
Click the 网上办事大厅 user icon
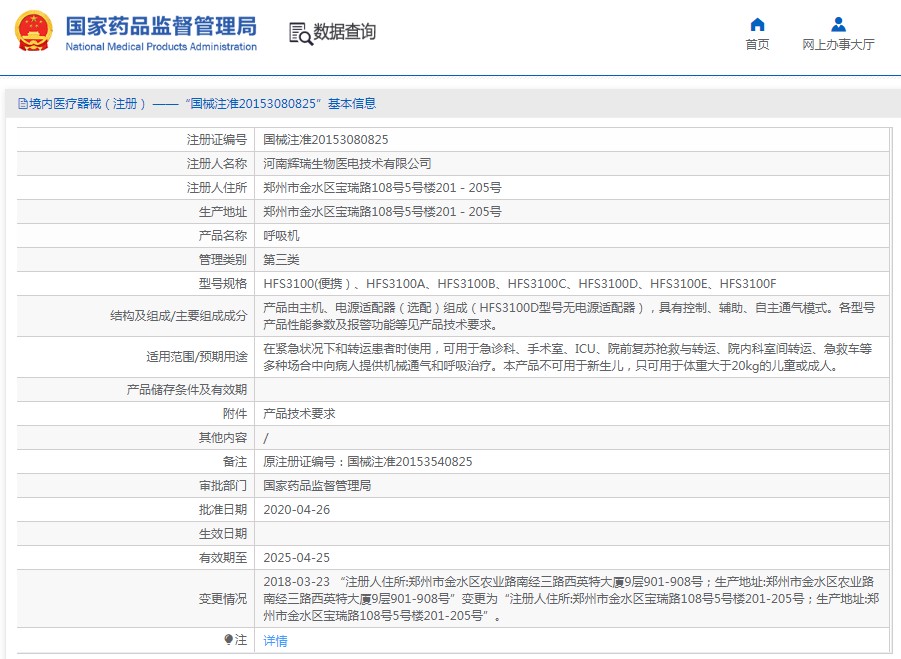[838, 24]
